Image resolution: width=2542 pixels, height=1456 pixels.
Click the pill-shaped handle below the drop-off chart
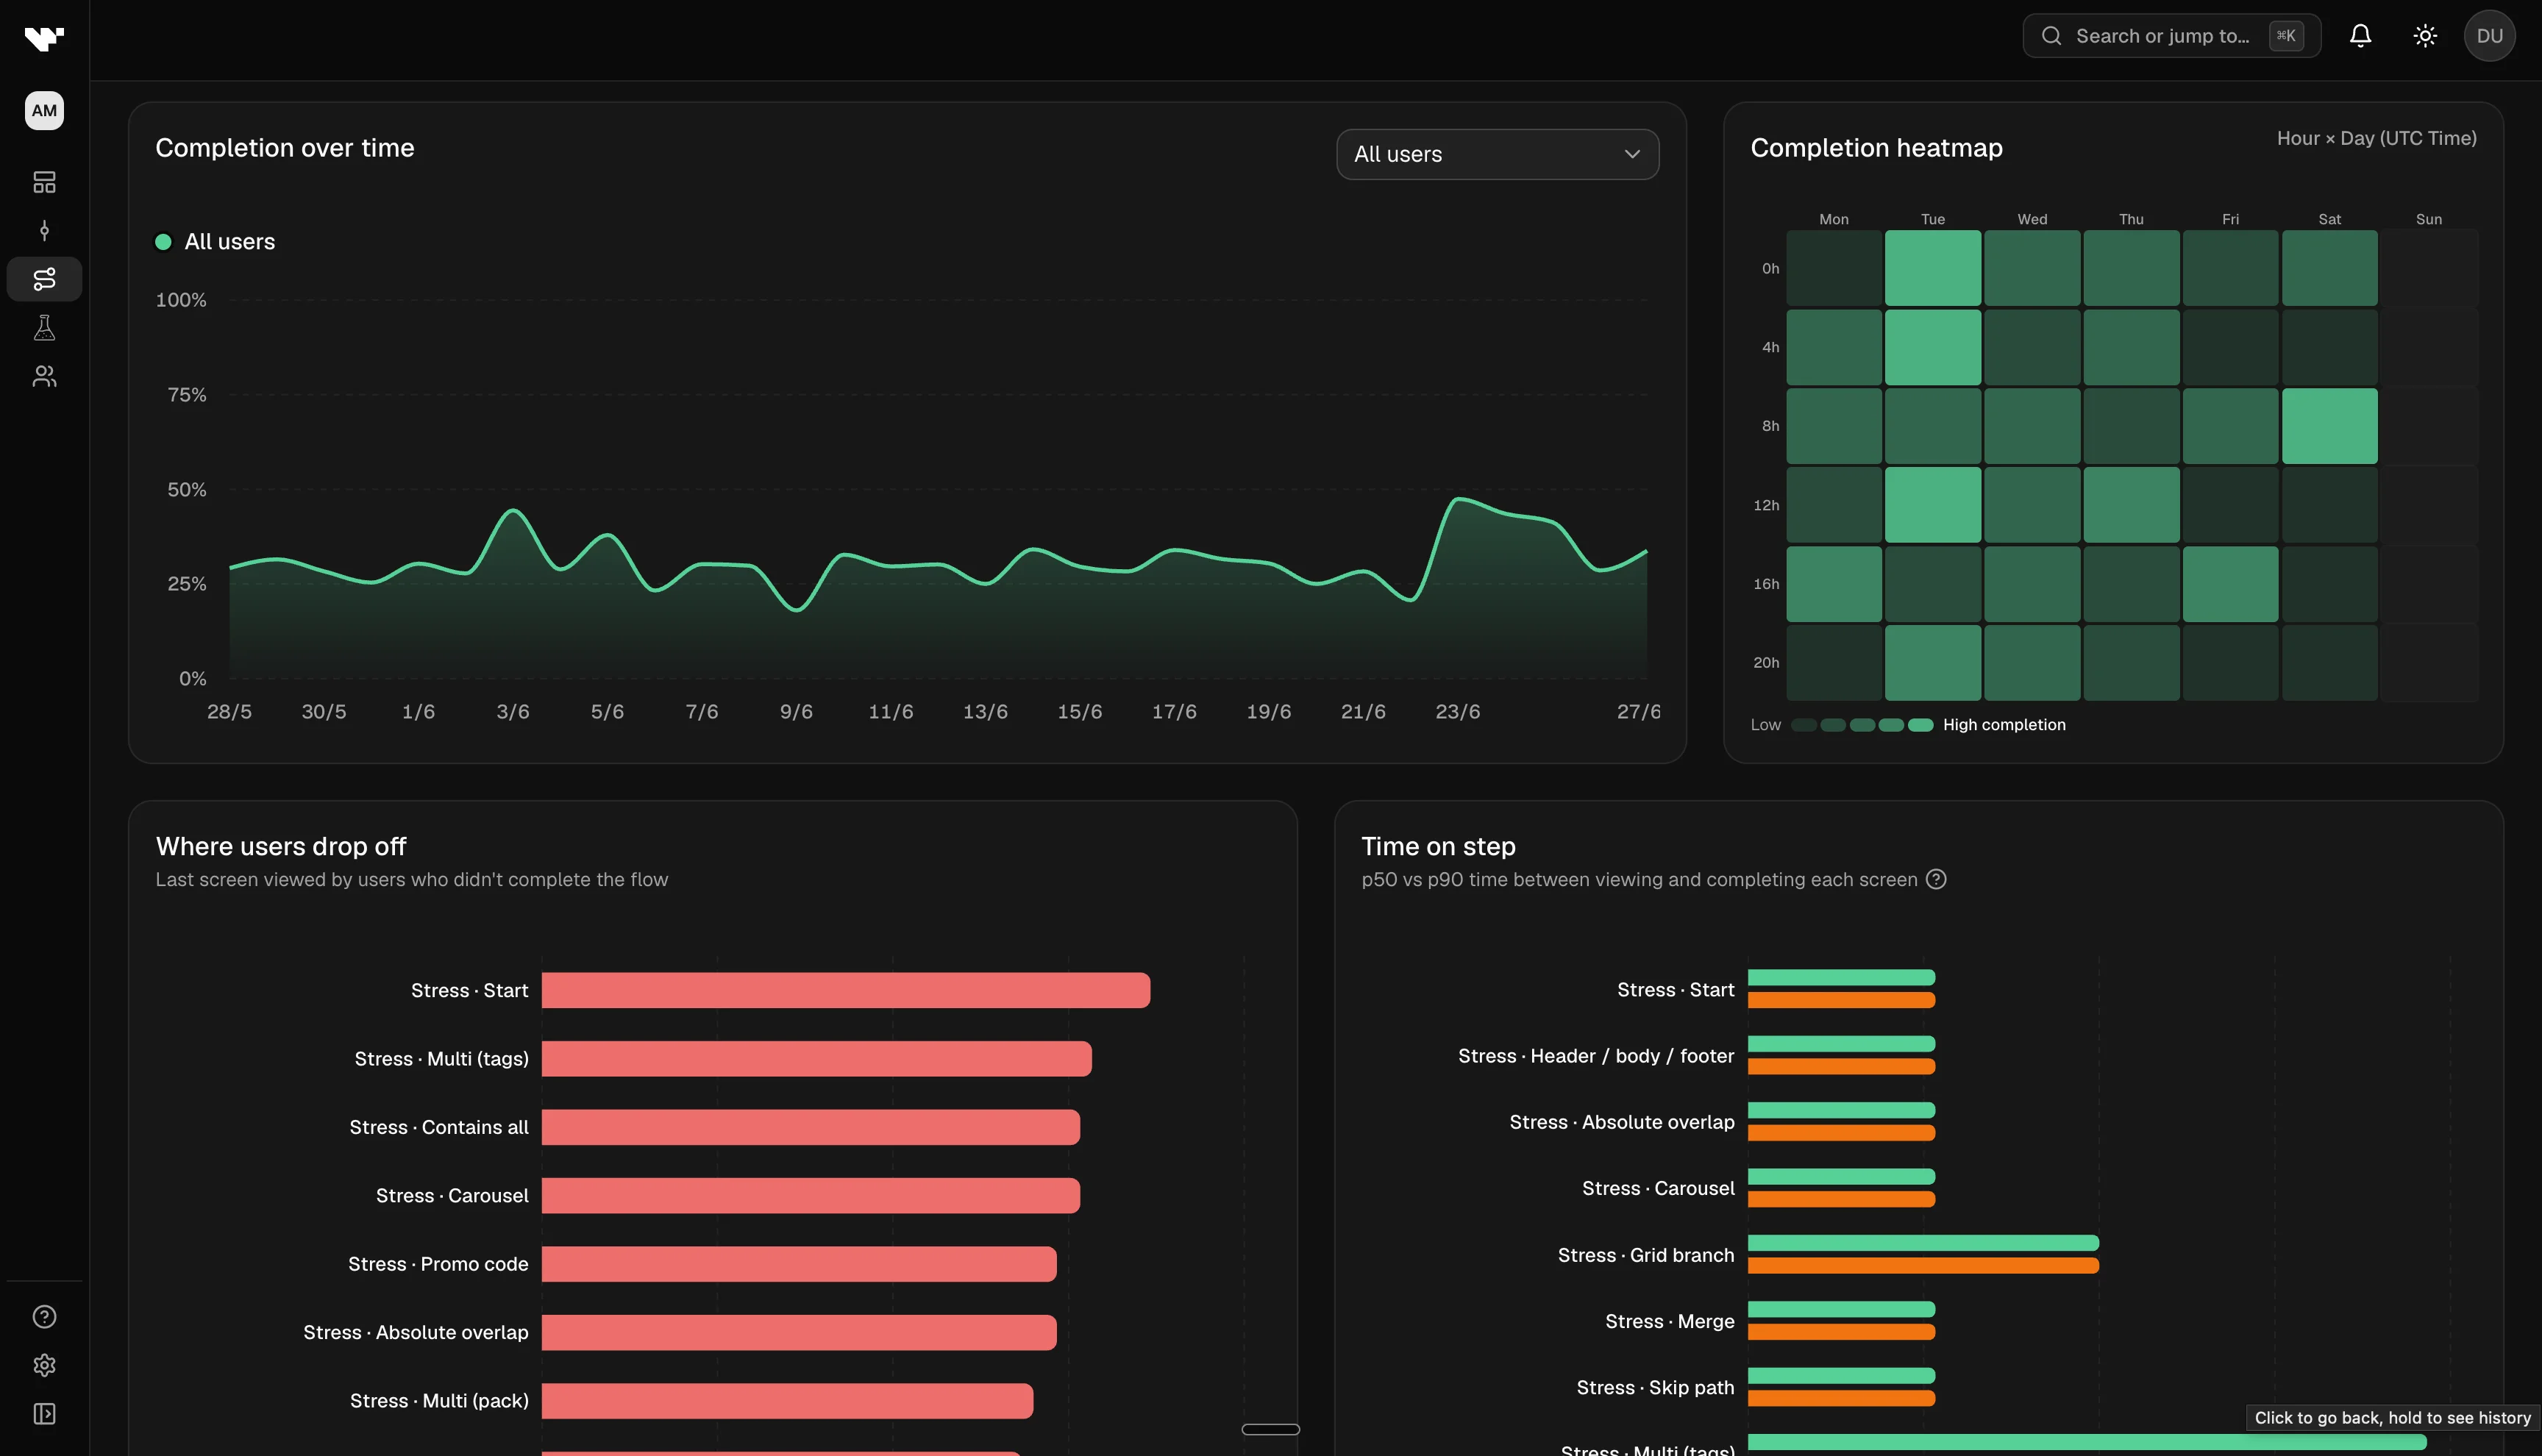[x=1270, y=1430]
